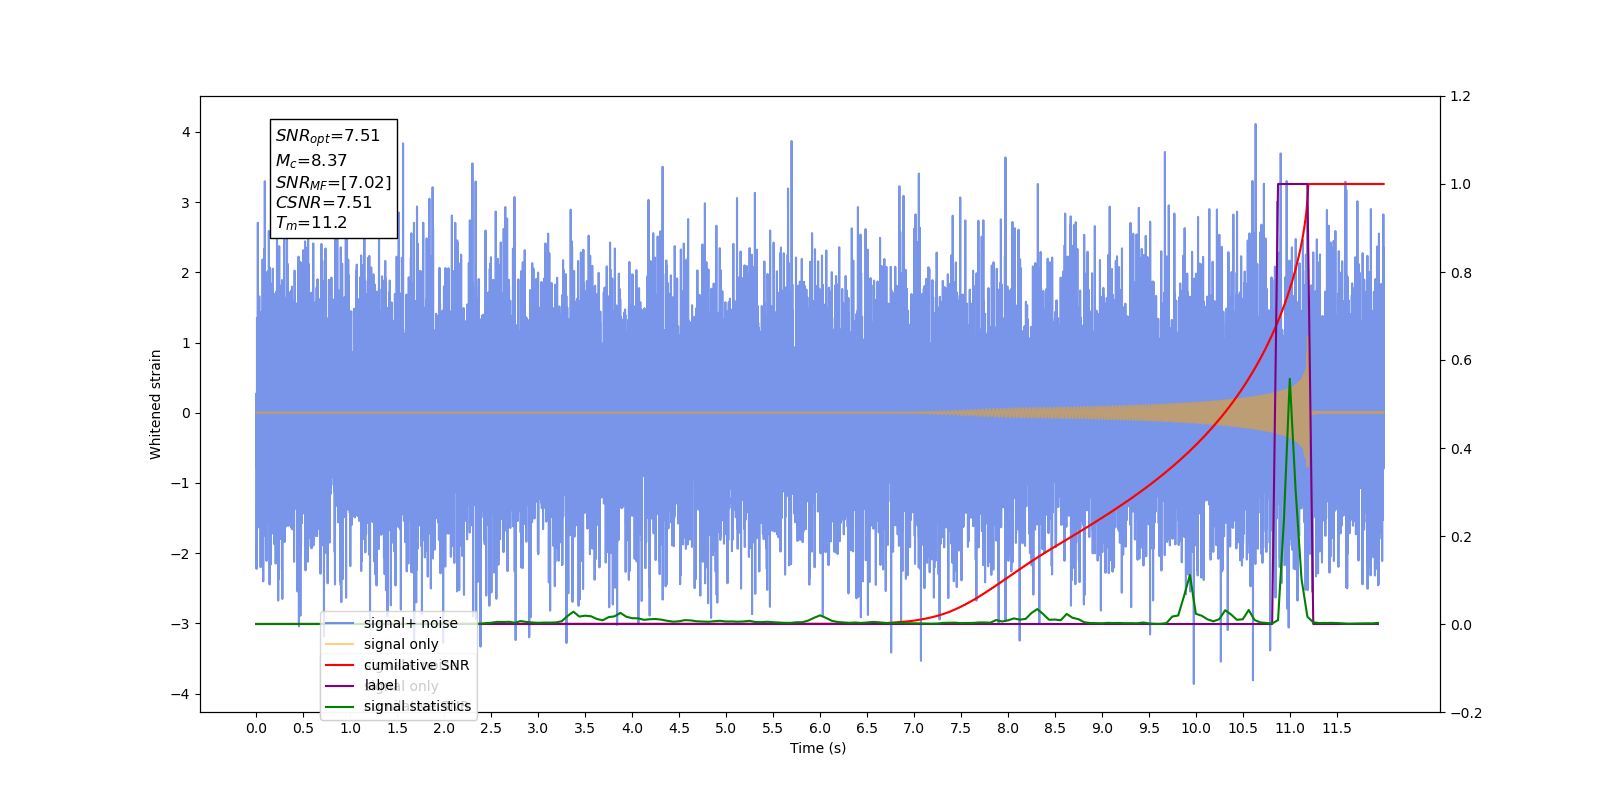
Task: Click the right axis tick label 0.2
Action: coord(1461,537)
